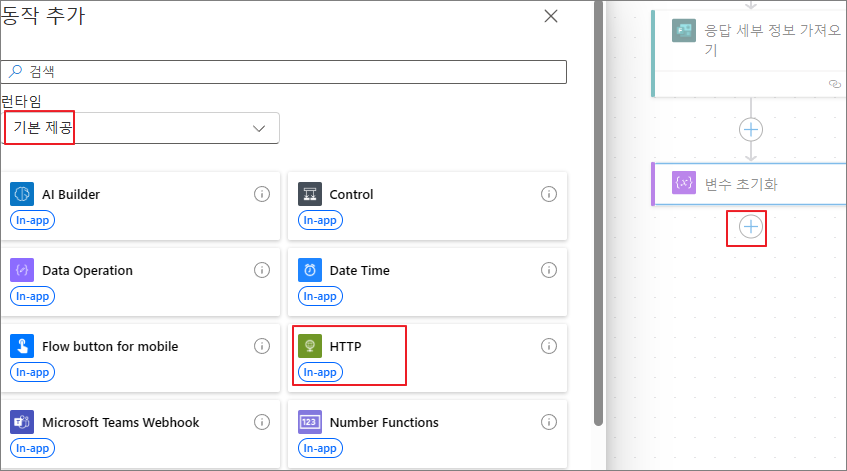Image resolution: width=847 pixels, height=471 pixels.
Task: Select the Number Functions label text
Action: point(384,422)
